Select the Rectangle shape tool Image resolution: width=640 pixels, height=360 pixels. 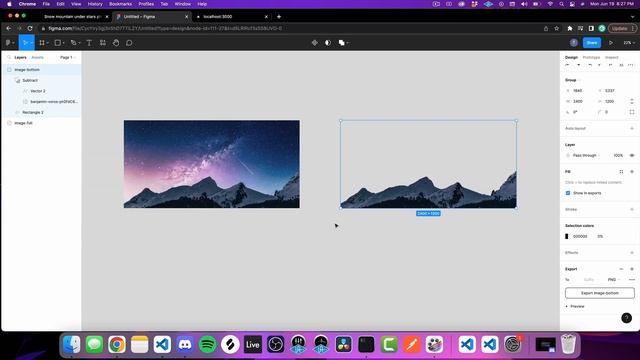pyautogui.click(x=58, y=42)
